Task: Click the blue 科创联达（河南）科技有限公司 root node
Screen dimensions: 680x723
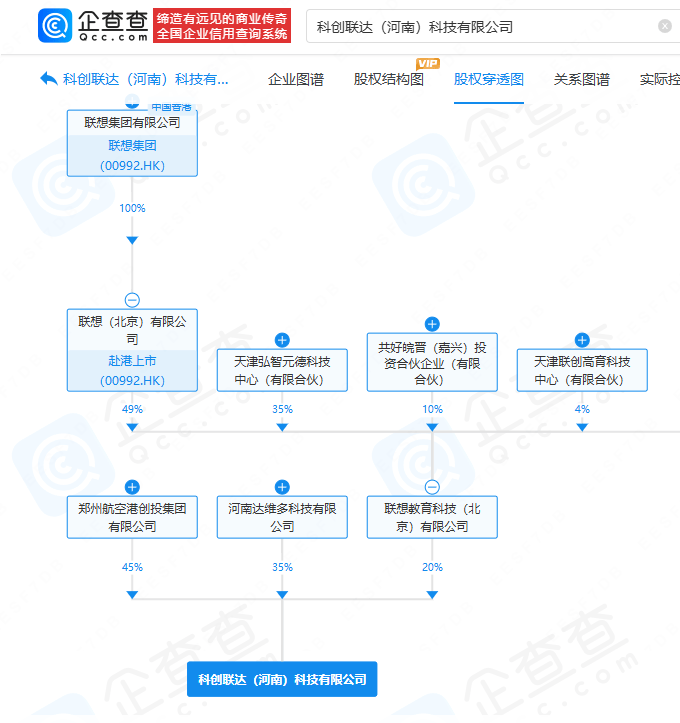Action: pyautogui.click(x=282, y=679)
